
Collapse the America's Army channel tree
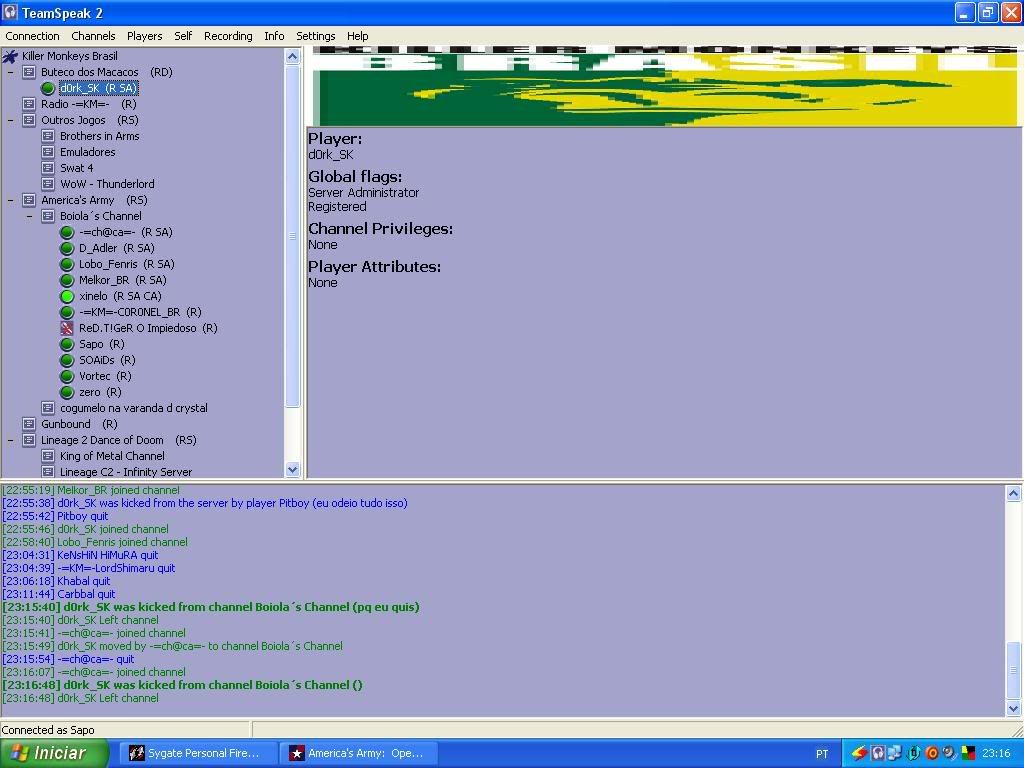(x=10, y=200)
